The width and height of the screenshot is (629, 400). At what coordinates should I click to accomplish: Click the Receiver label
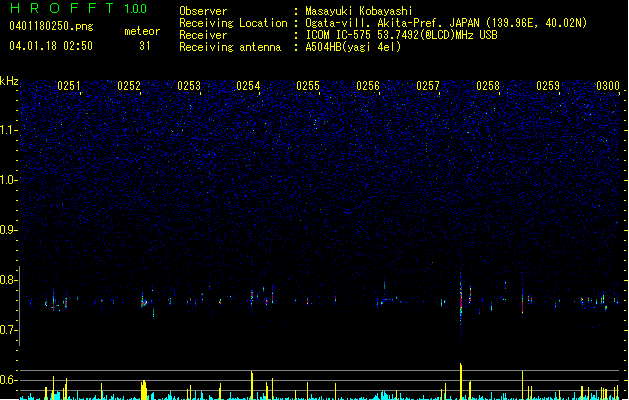click(203, 35)
